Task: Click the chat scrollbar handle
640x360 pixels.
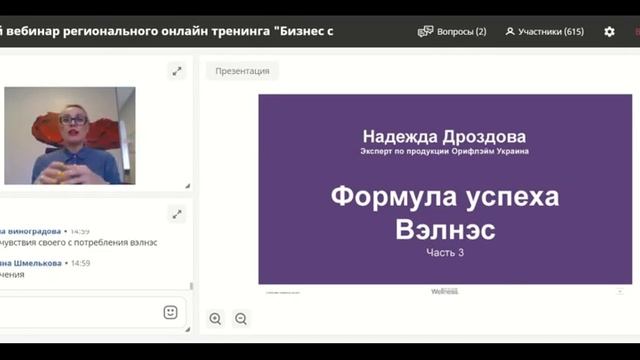Action: (191, 286)
